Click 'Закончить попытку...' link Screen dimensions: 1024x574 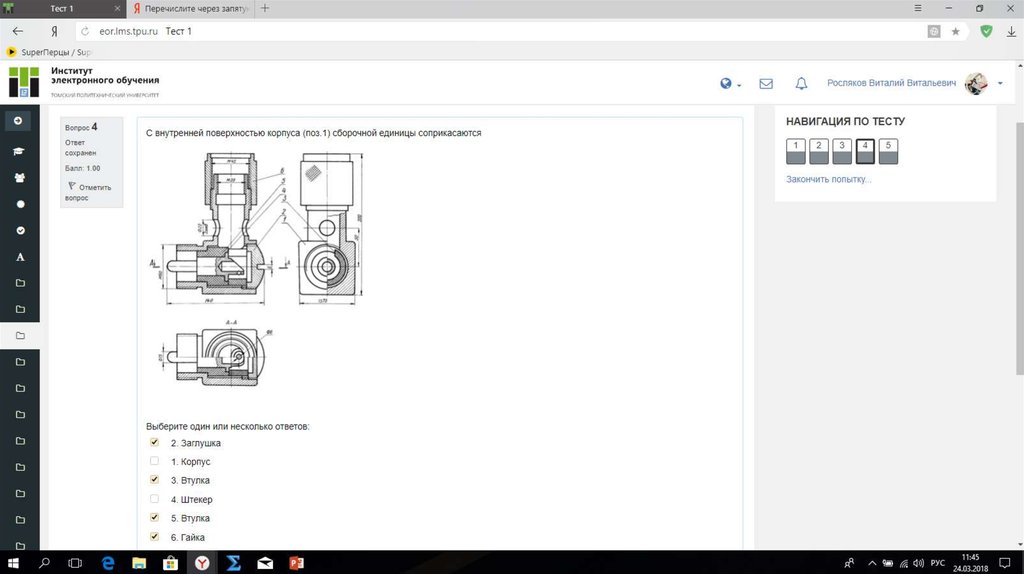828,180
